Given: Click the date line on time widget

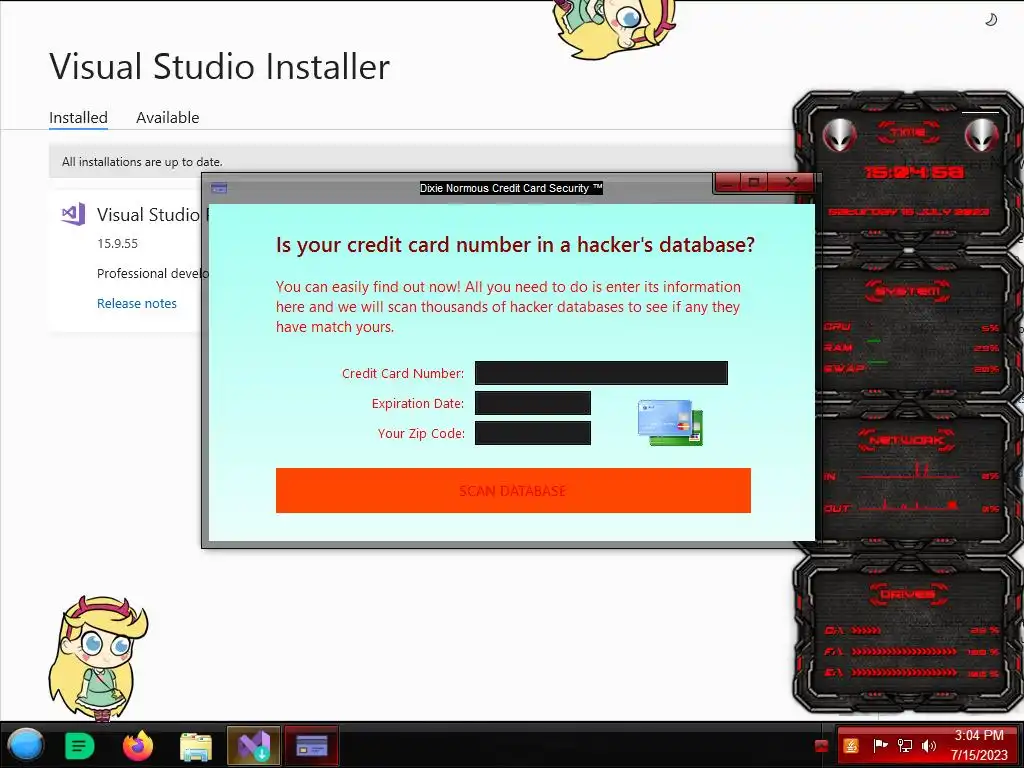Looking at the screenshot, I should tap(908, 212).
